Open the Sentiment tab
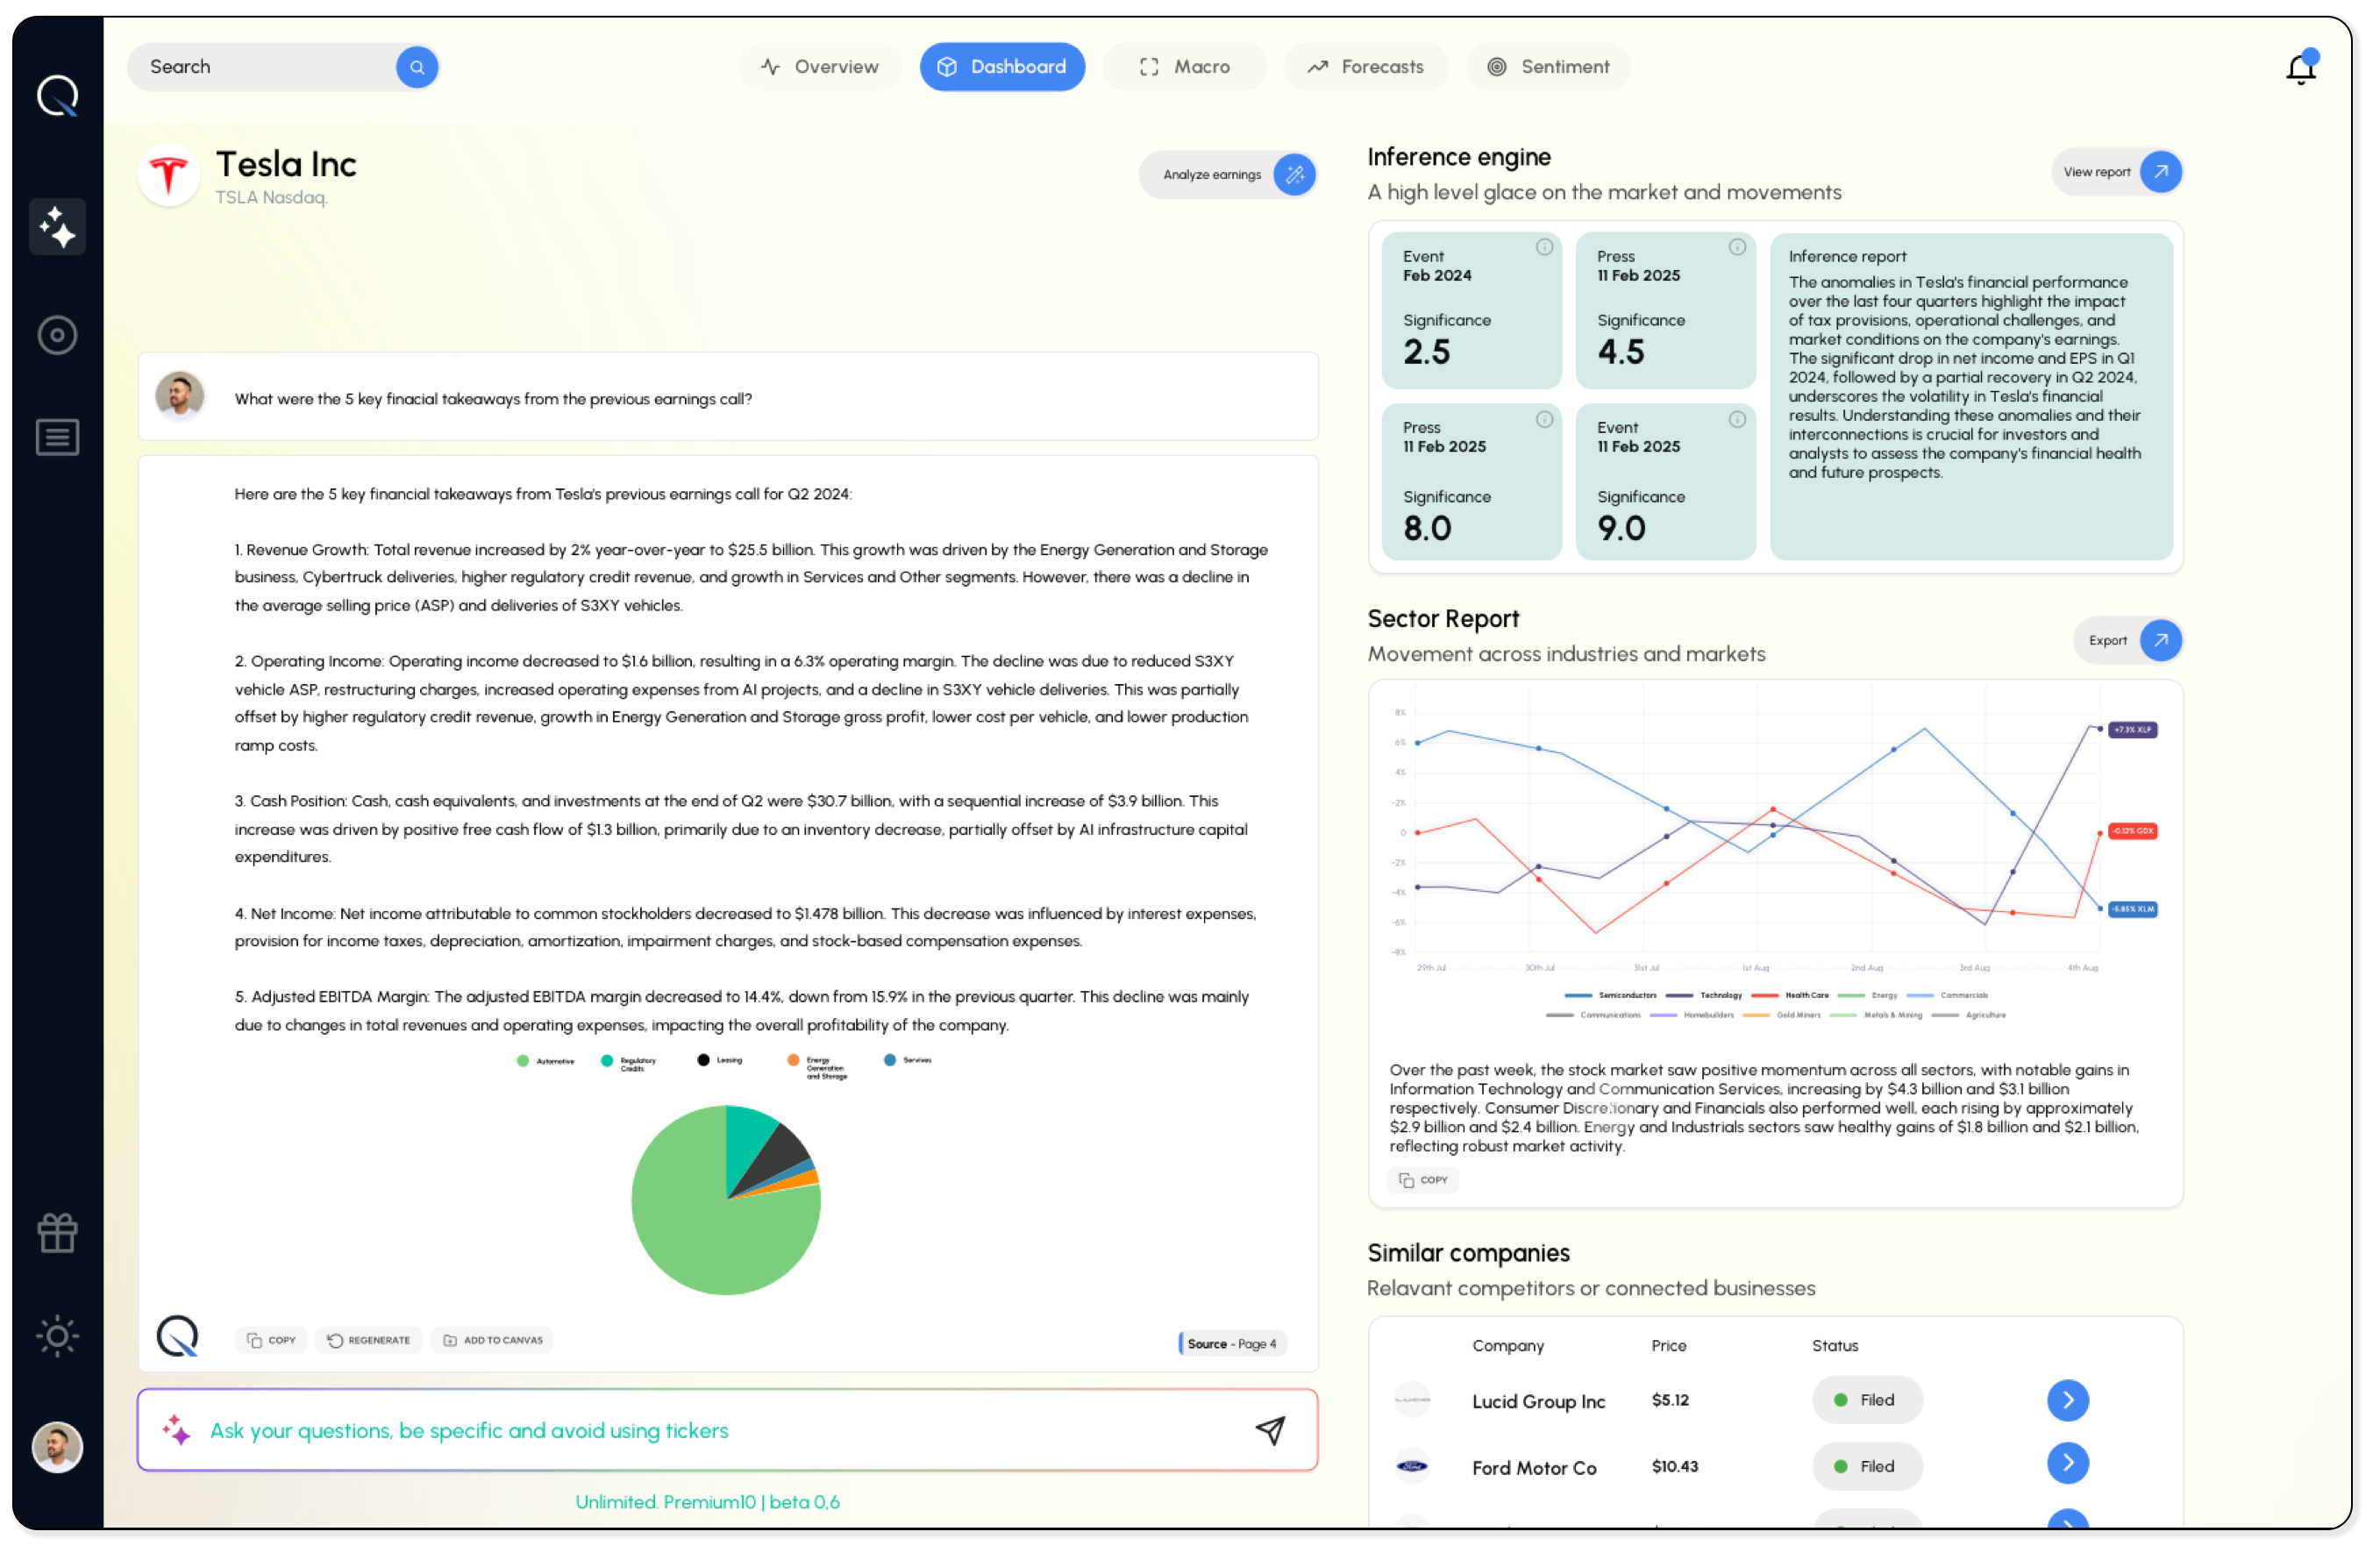 (x=1549, y=67)
